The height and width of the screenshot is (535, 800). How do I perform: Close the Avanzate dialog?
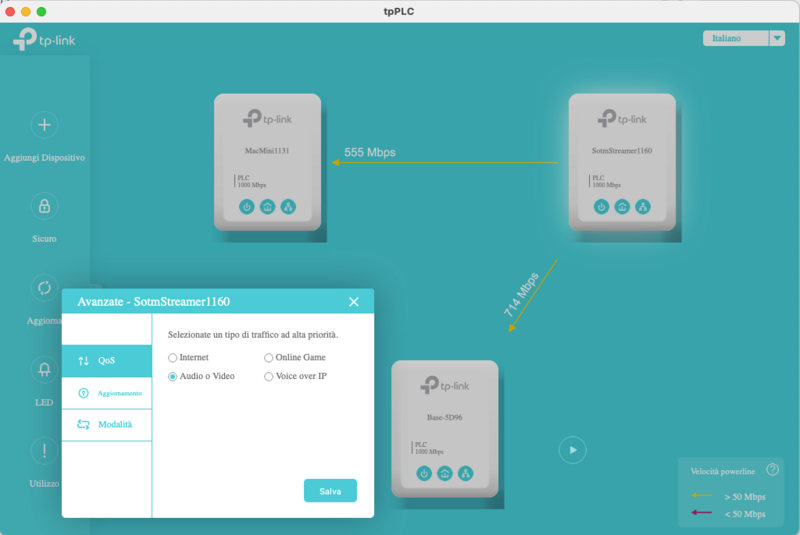pos(354,302)
